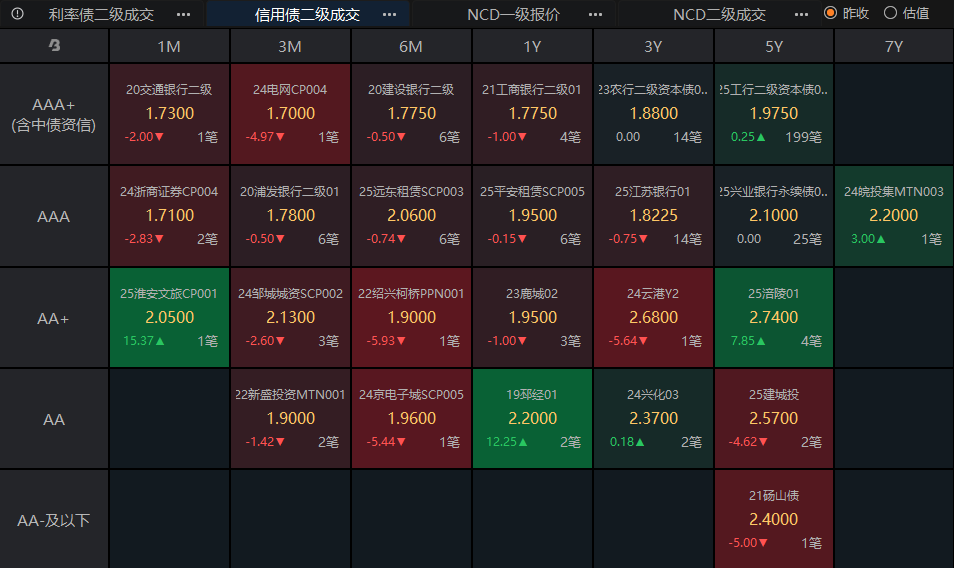954x568 pixels.
Task: Open the 24邹城城资SCP002 bond cell
Action: coord(290,317)
